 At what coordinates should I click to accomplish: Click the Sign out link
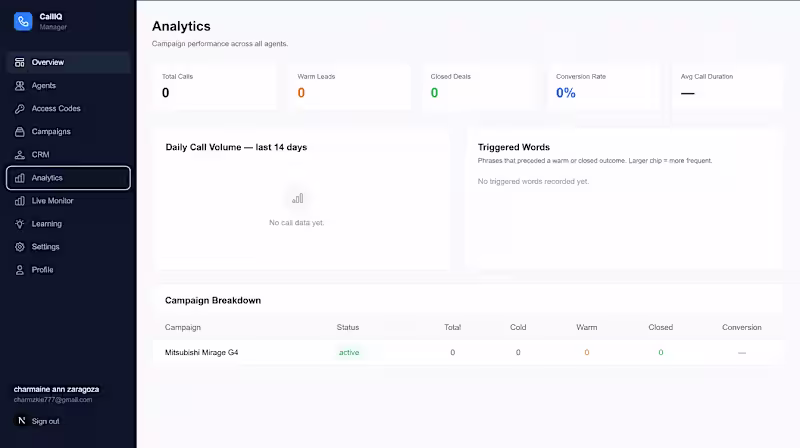click(x=45, y=421)
